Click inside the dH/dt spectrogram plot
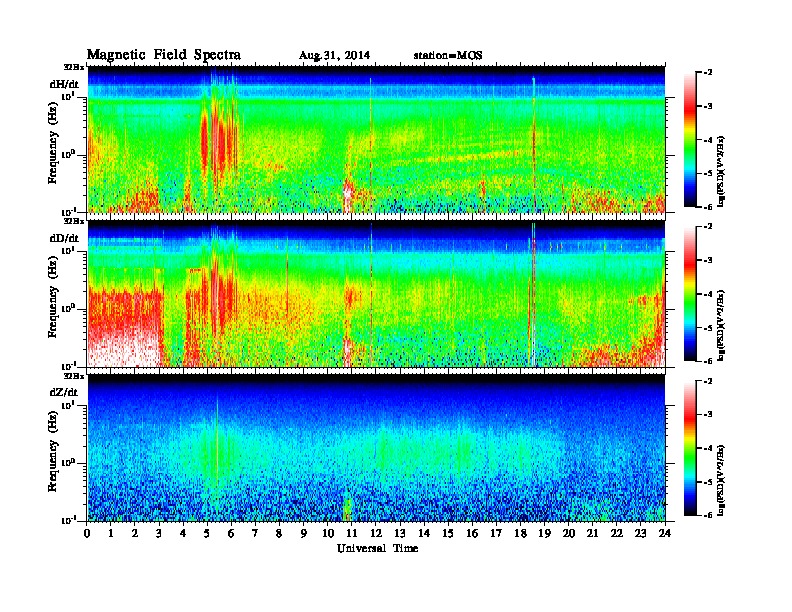 [x=376, y=139]
